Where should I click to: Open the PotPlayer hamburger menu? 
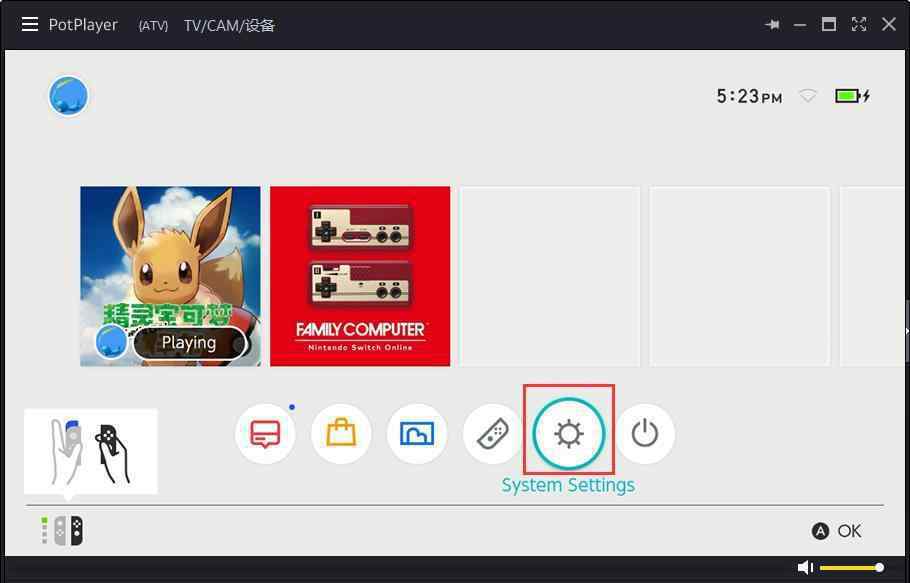(x=30, y=24)
